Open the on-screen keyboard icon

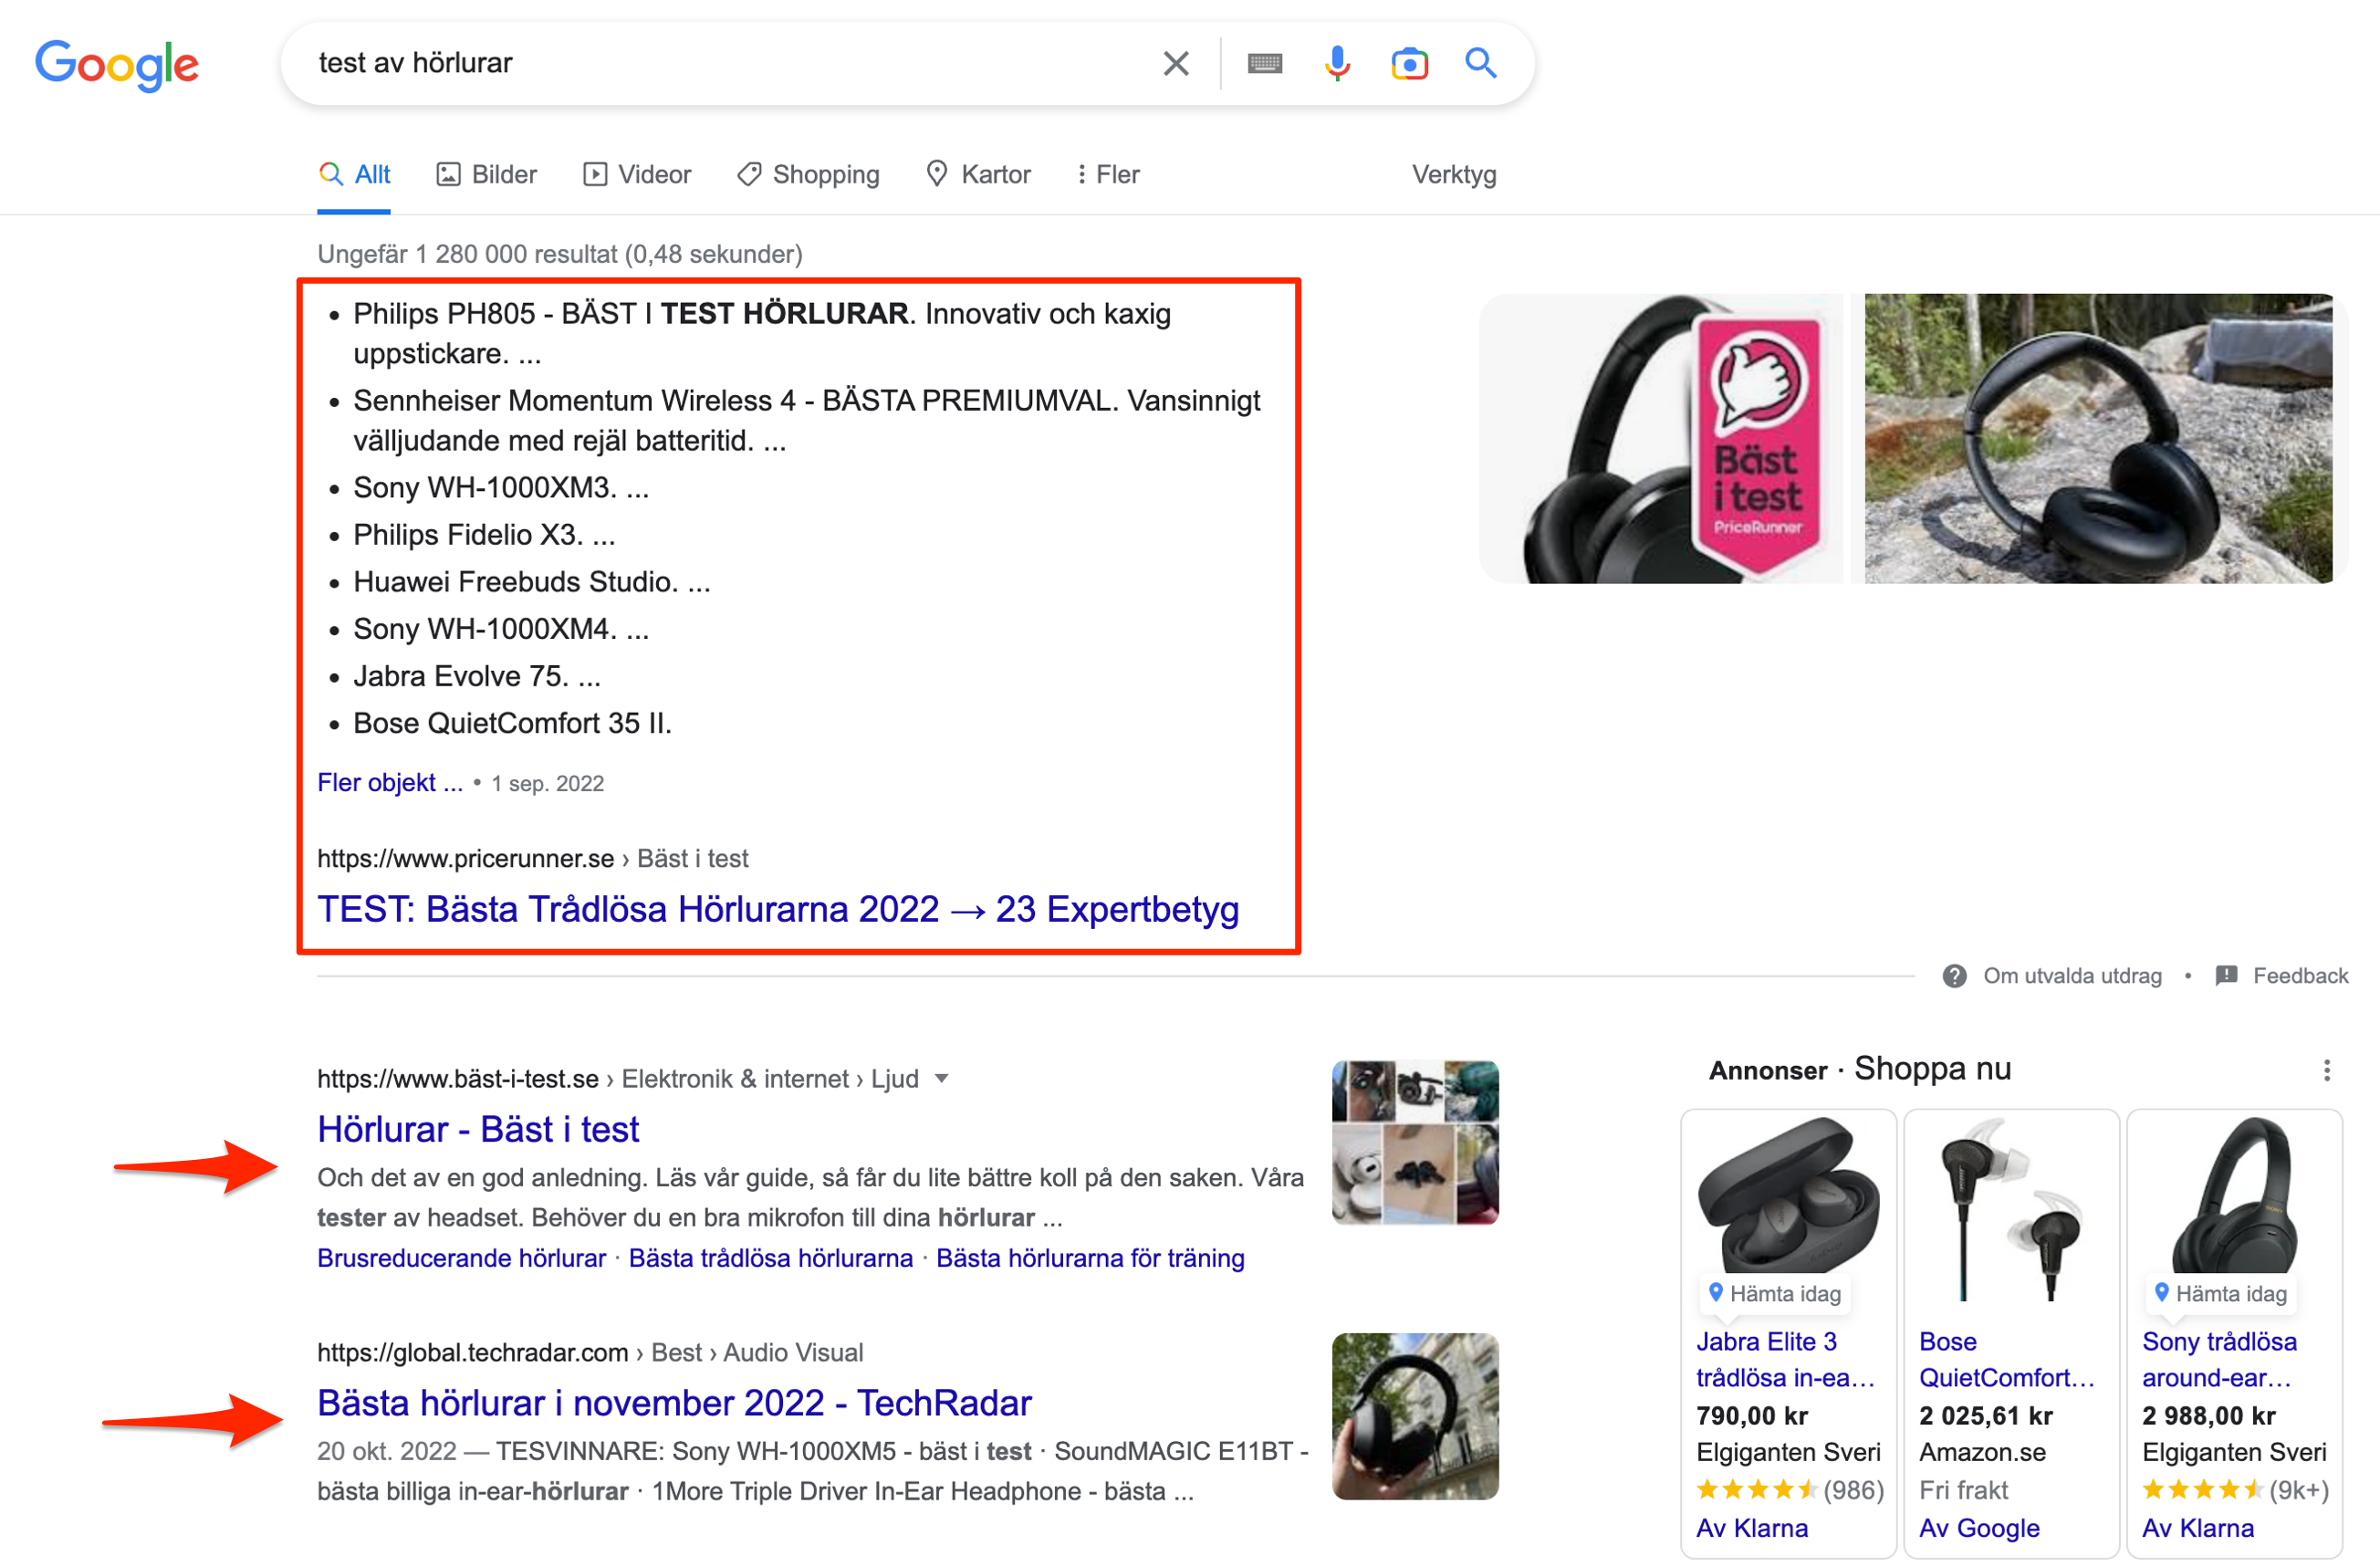[x=1265, y=64]
